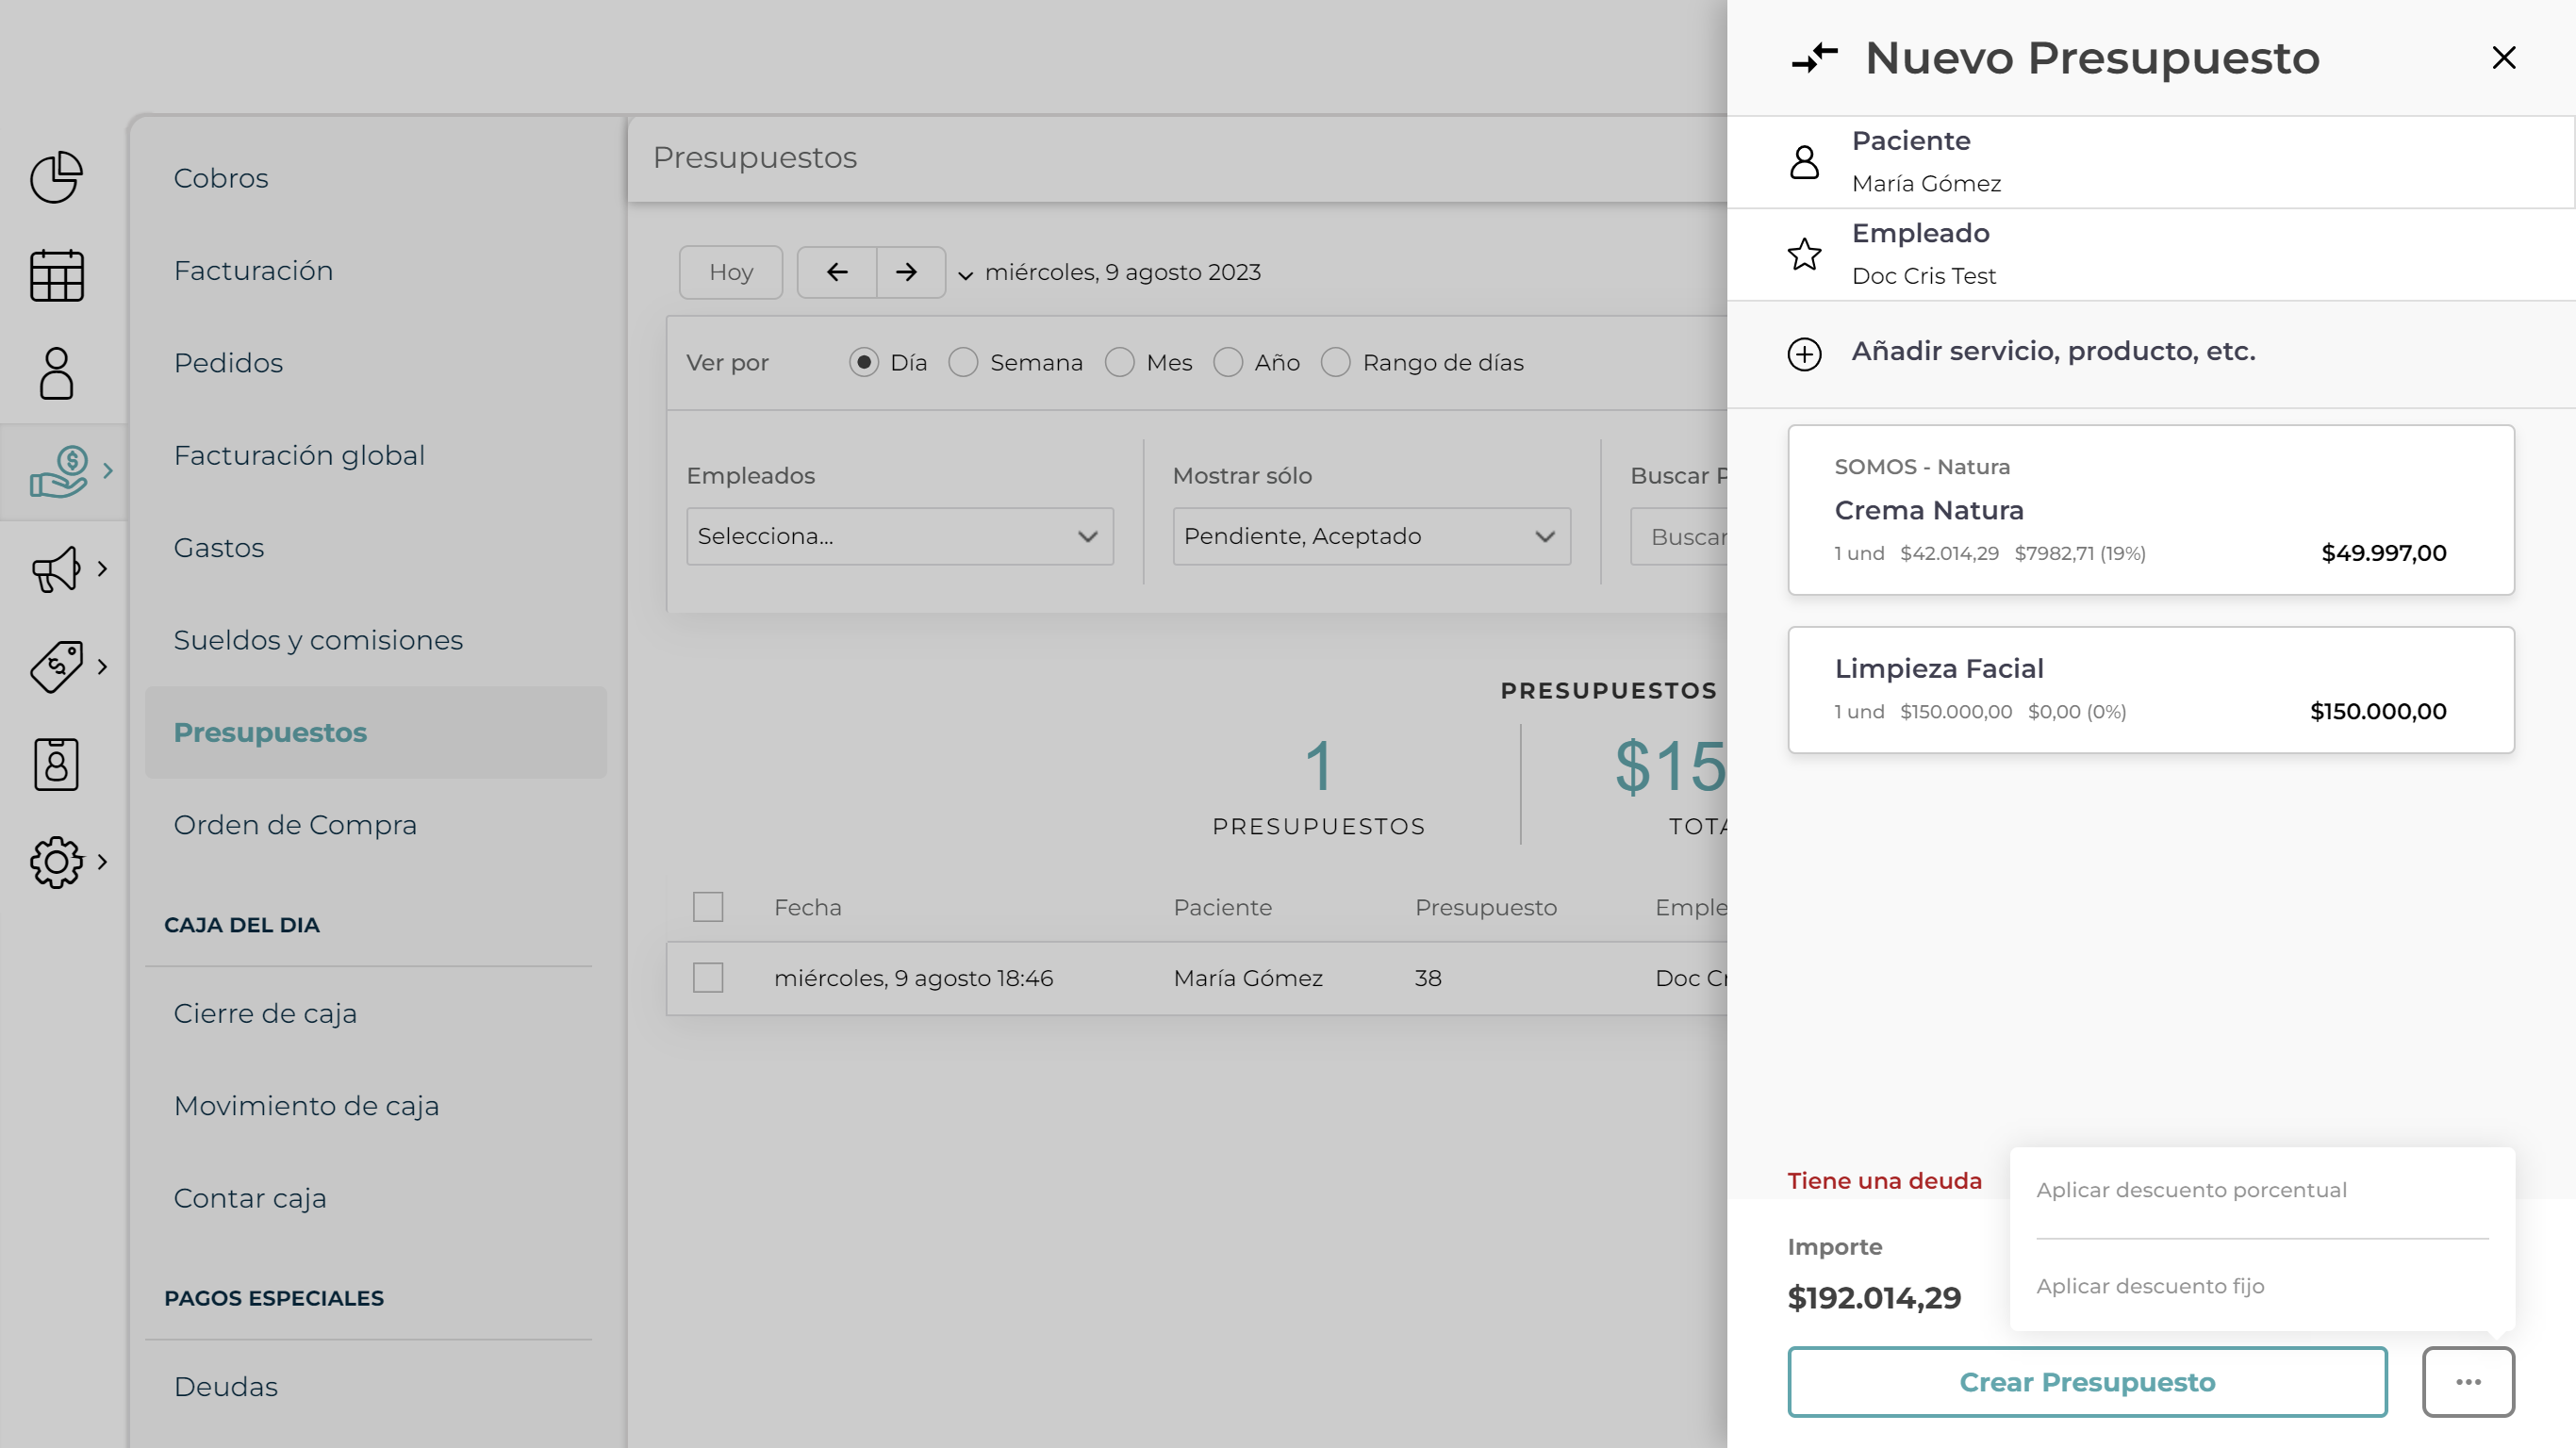Tick the checkbox for the María Gómez row
Image resolution: width=2576 pixels, height=1448 pixels.
point(708,978)
